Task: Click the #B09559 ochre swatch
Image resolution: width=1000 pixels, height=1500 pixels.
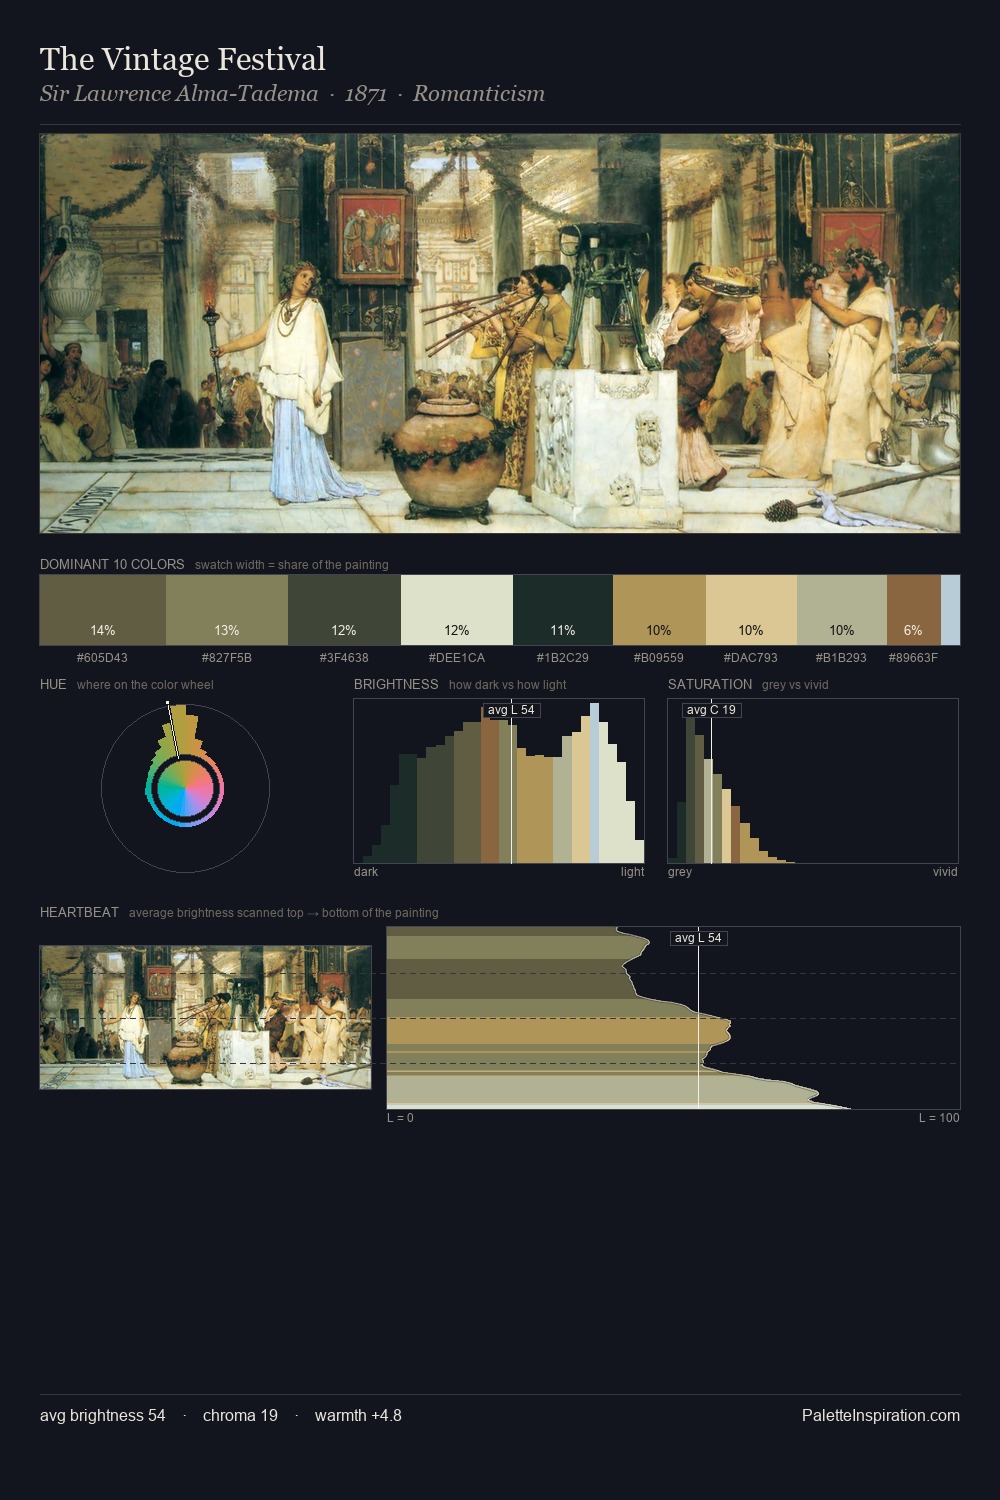Action: point(659,610)
